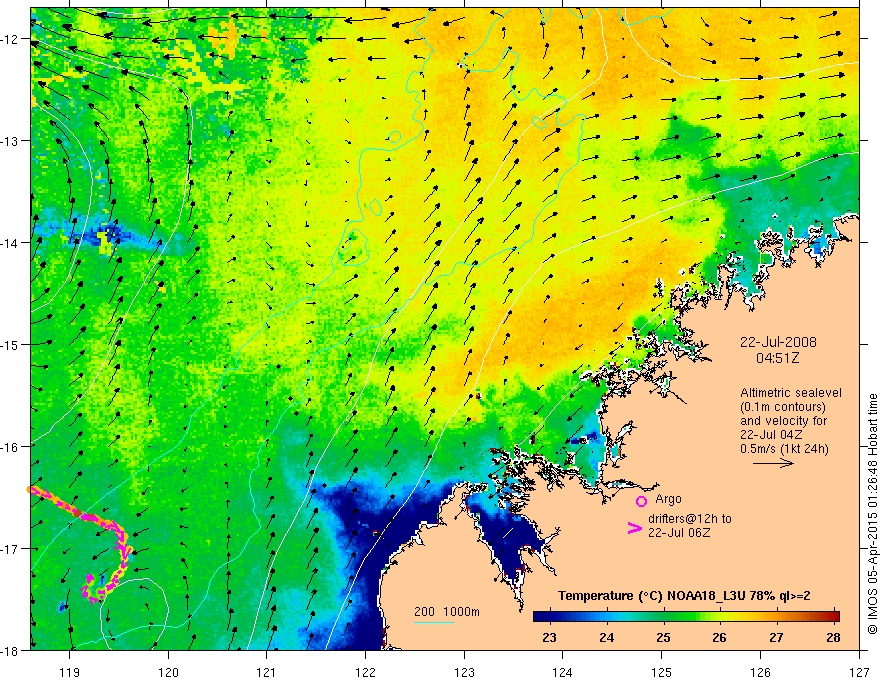Click the orange section of colorbar near 27

(x=776, y=616)
